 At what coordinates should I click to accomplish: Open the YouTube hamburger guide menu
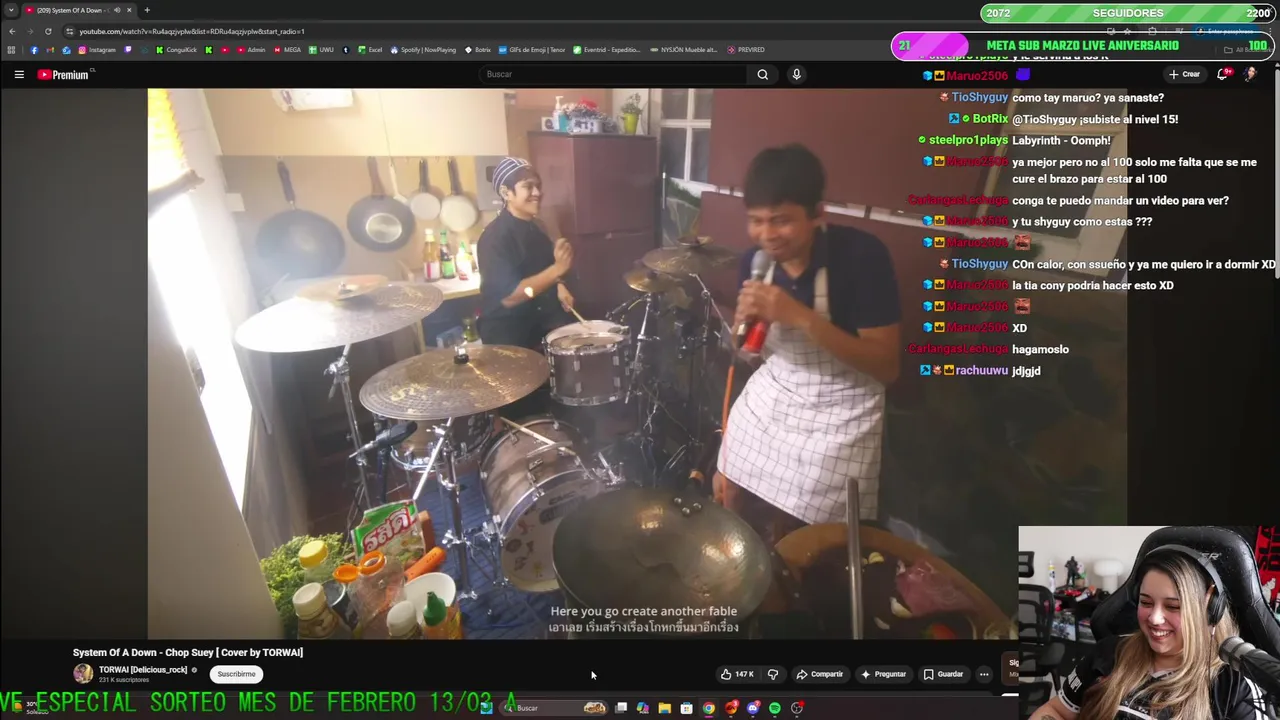tap(19, 74)
